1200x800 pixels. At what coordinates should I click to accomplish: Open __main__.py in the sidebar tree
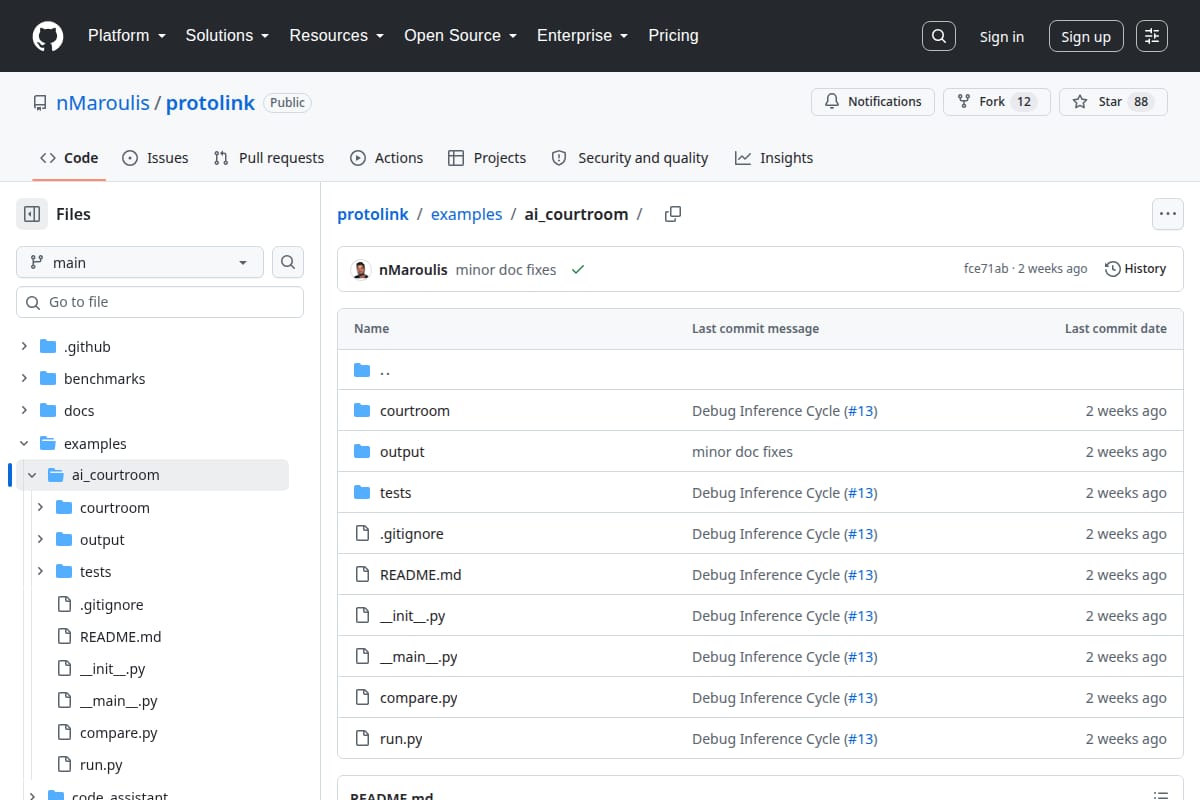point(118,701)
